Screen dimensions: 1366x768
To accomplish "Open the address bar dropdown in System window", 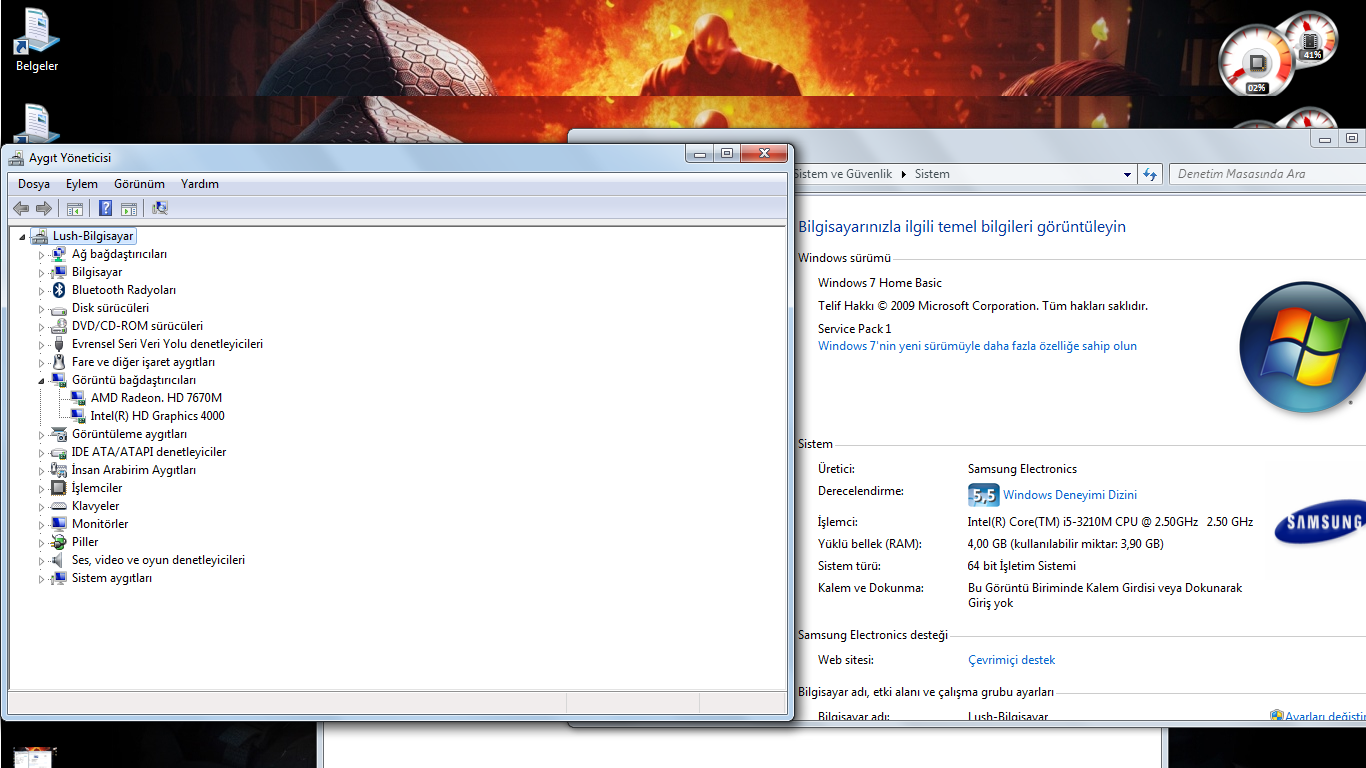I will click(x=1127, y=174).
